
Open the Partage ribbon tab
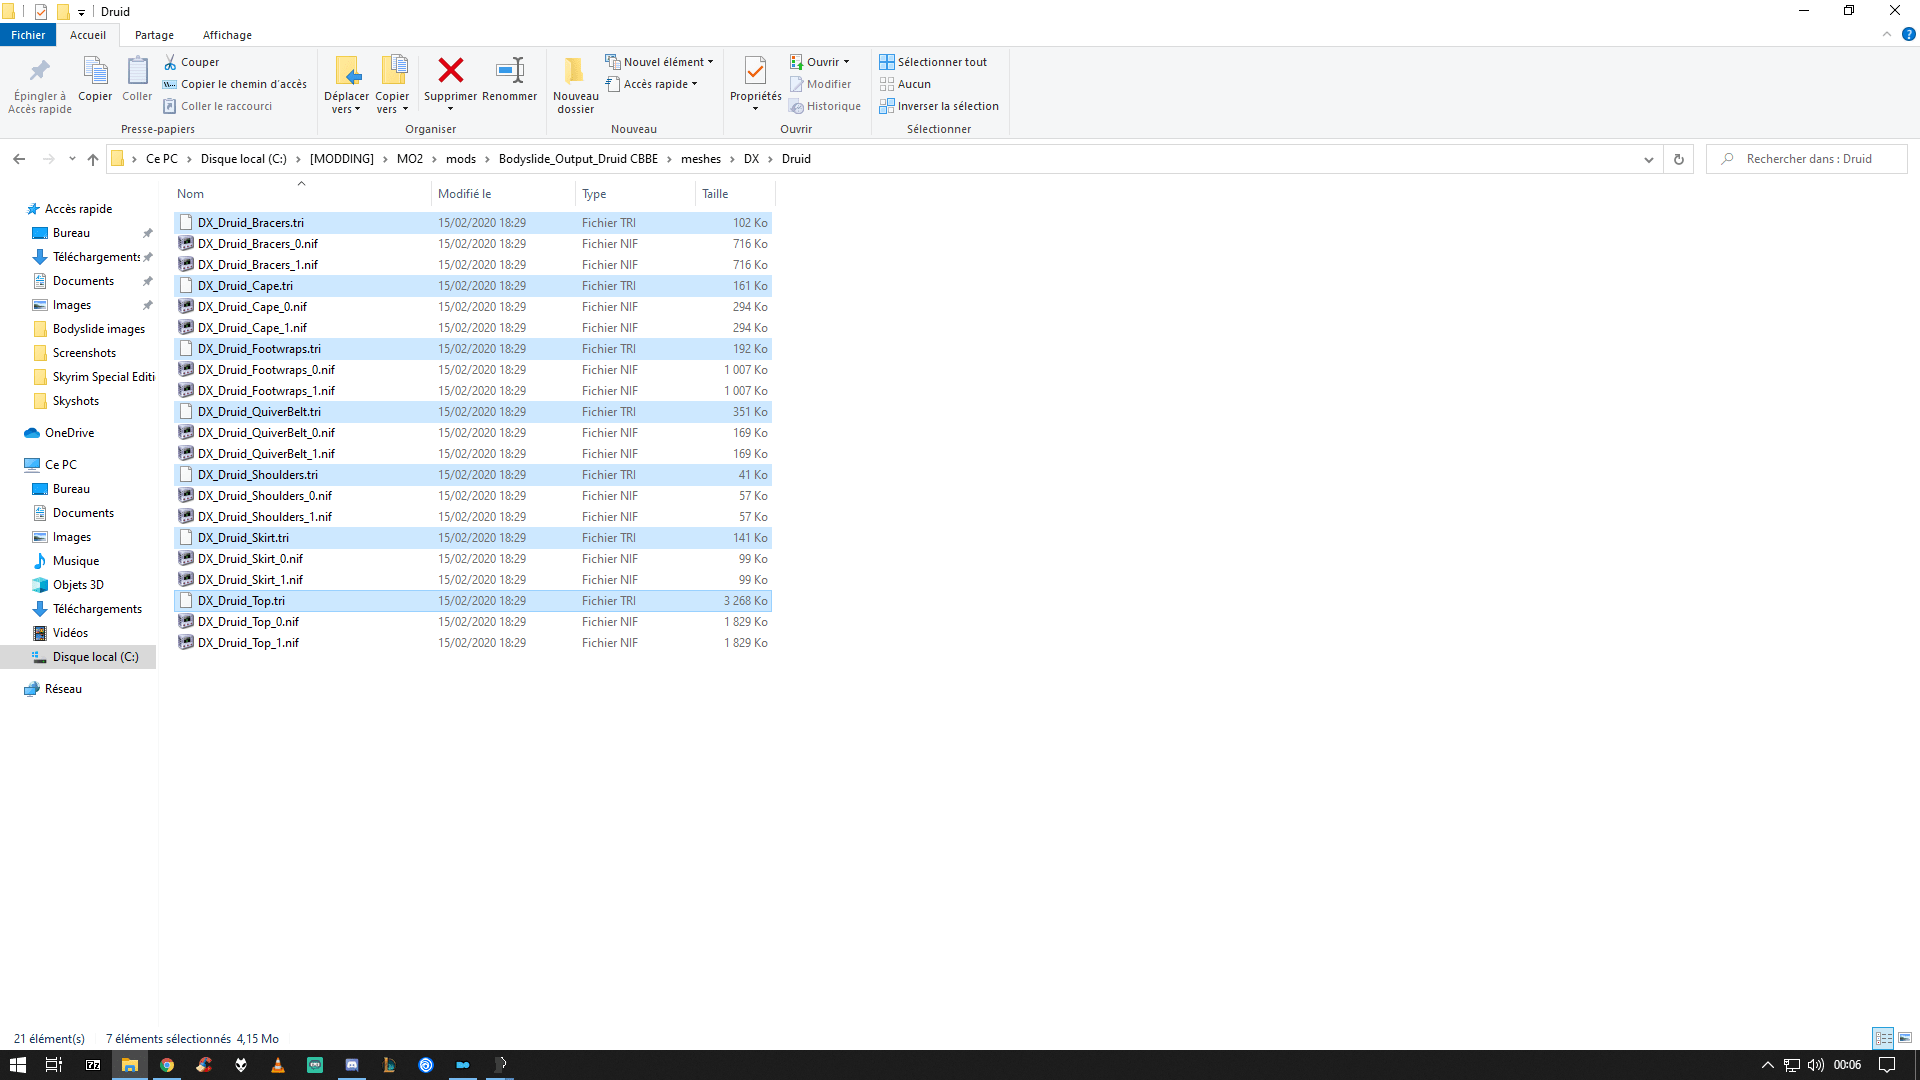pos(154,35)
